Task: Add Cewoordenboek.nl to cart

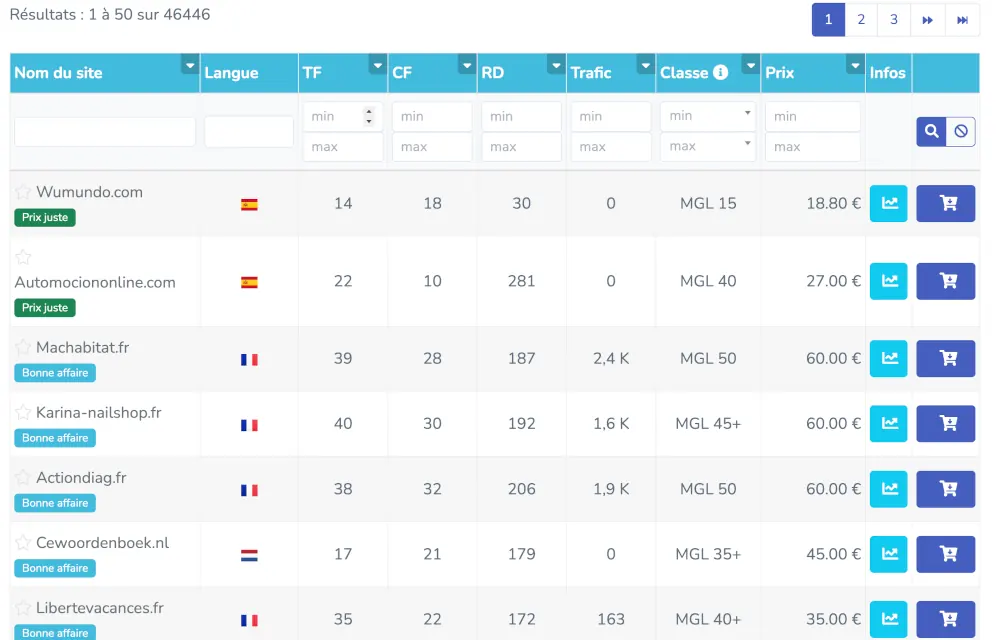Action: coord(946,554)
